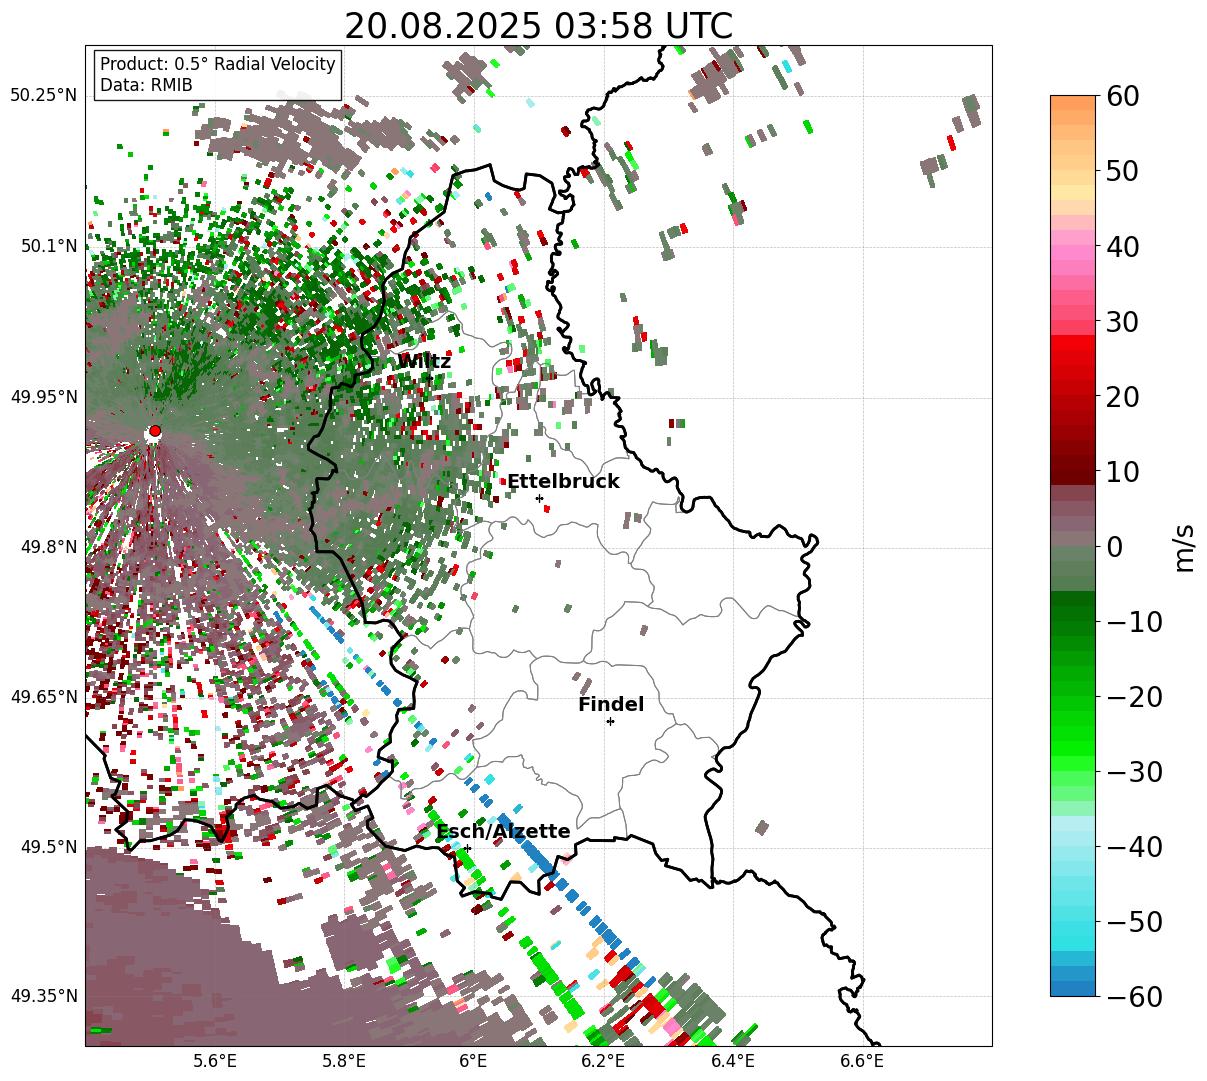Click the 6.2°E longitude tick label

[603, 1061]
